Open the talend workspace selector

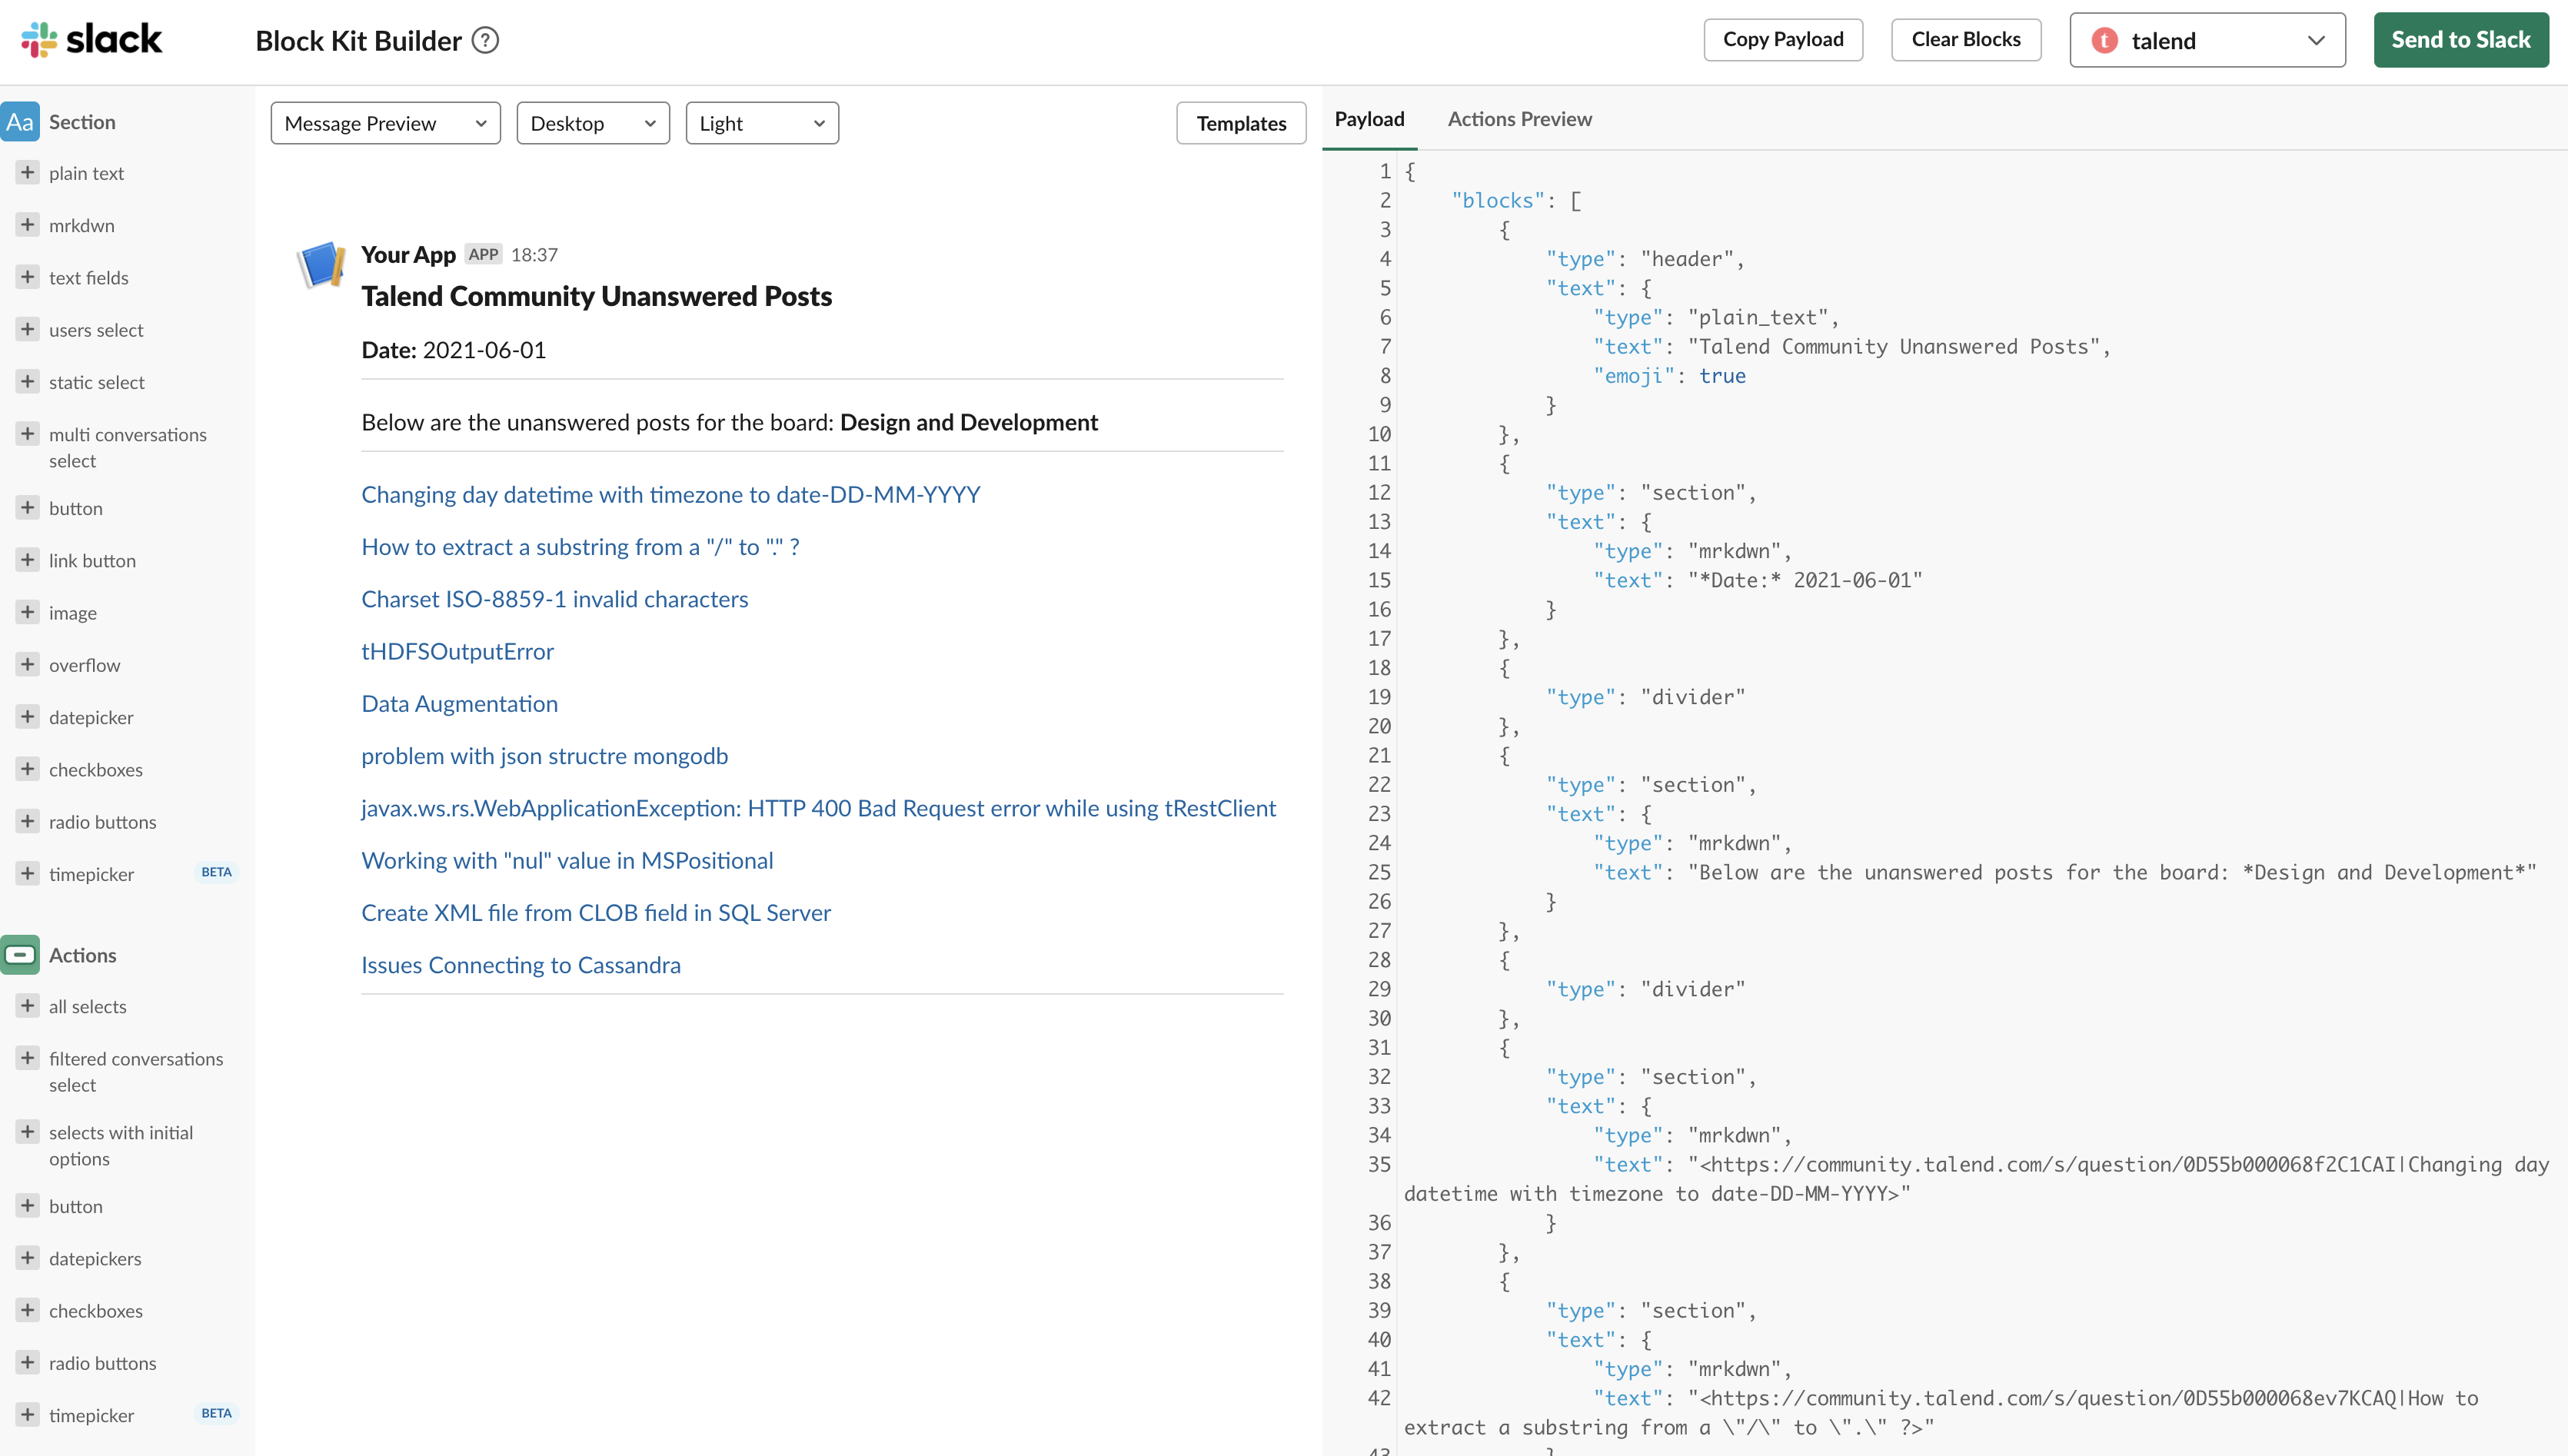point(2207,40)
